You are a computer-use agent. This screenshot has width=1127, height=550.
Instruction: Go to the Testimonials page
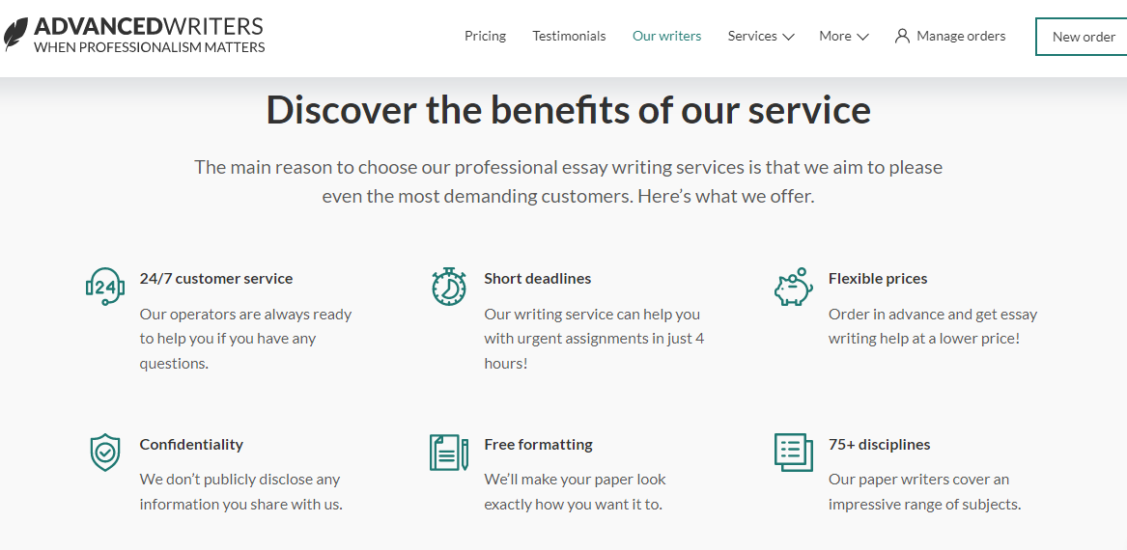569,36
